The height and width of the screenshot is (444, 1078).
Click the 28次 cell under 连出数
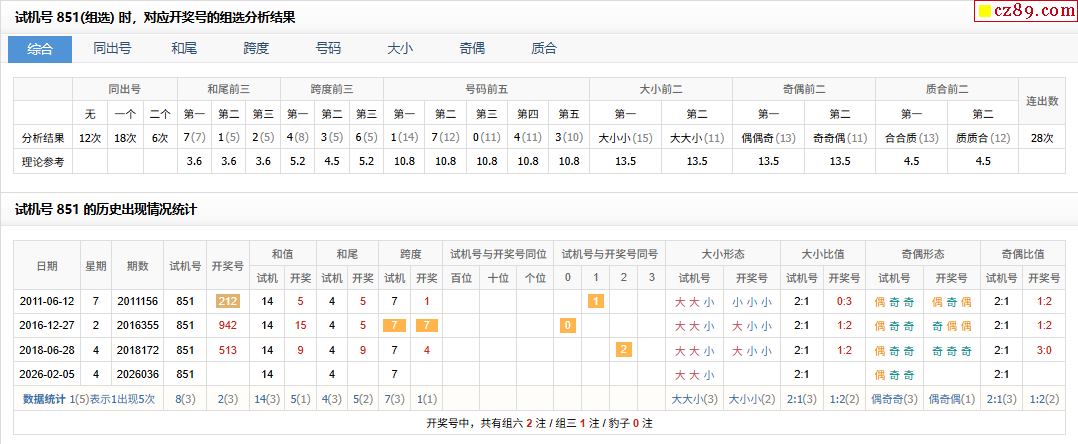pos(1042,137)
